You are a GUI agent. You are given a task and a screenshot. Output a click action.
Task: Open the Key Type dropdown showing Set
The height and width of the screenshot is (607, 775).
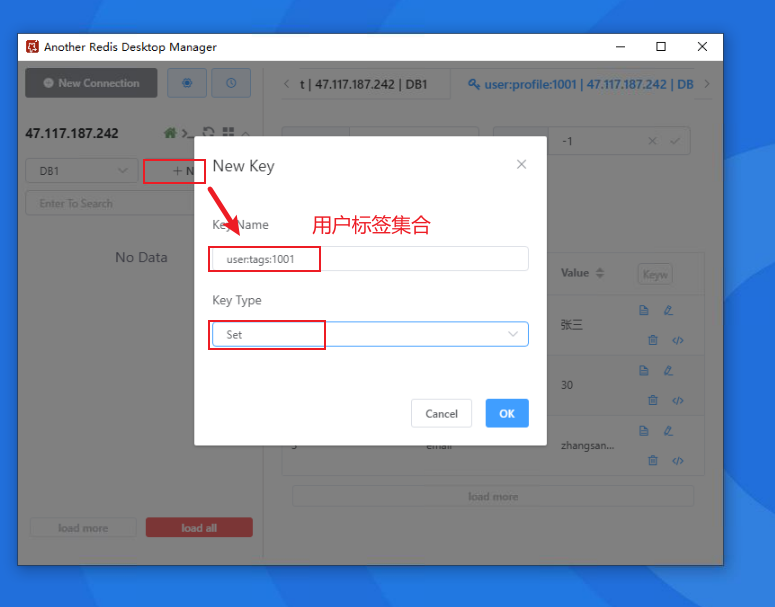pyautogui.click(x=370, y=334)
